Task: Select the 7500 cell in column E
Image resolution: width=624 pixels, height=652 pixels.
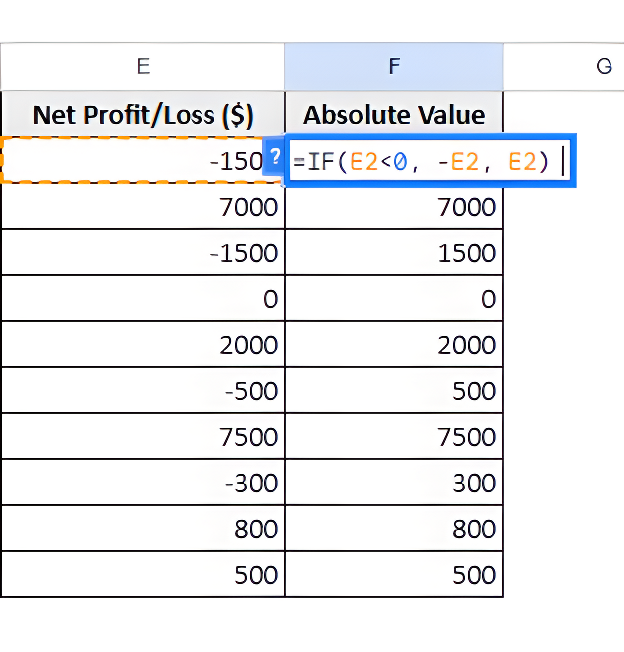Action: pyautogui.click(x=143, y=437)
